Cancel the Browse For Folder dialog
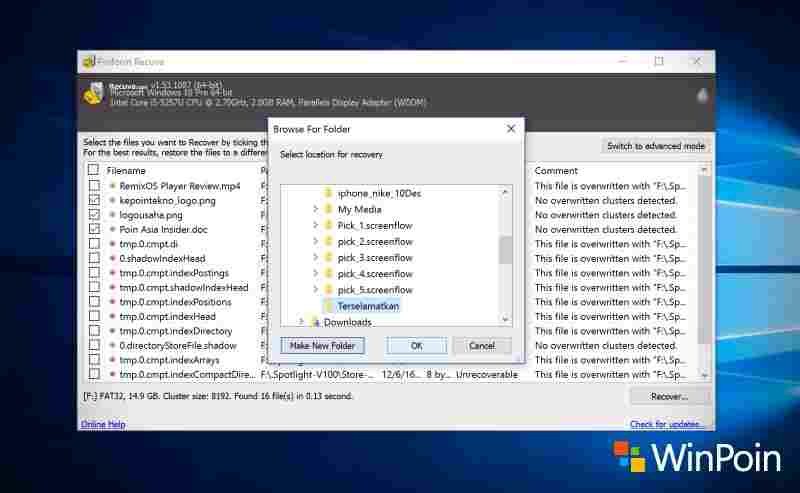The image size is (800, 493). tap(482, 346)
